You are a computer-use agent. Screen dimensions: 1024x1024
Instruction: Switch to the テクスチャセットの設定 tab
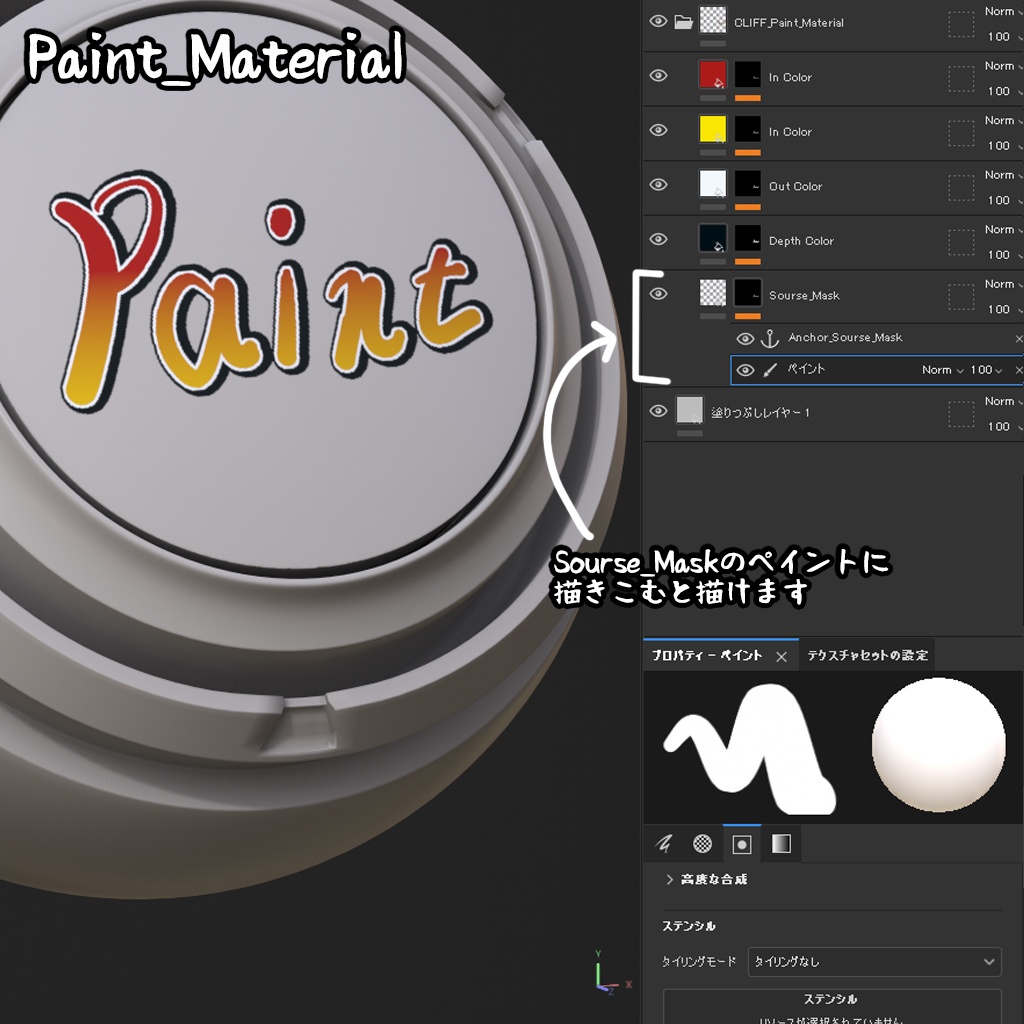pos(866,656)
